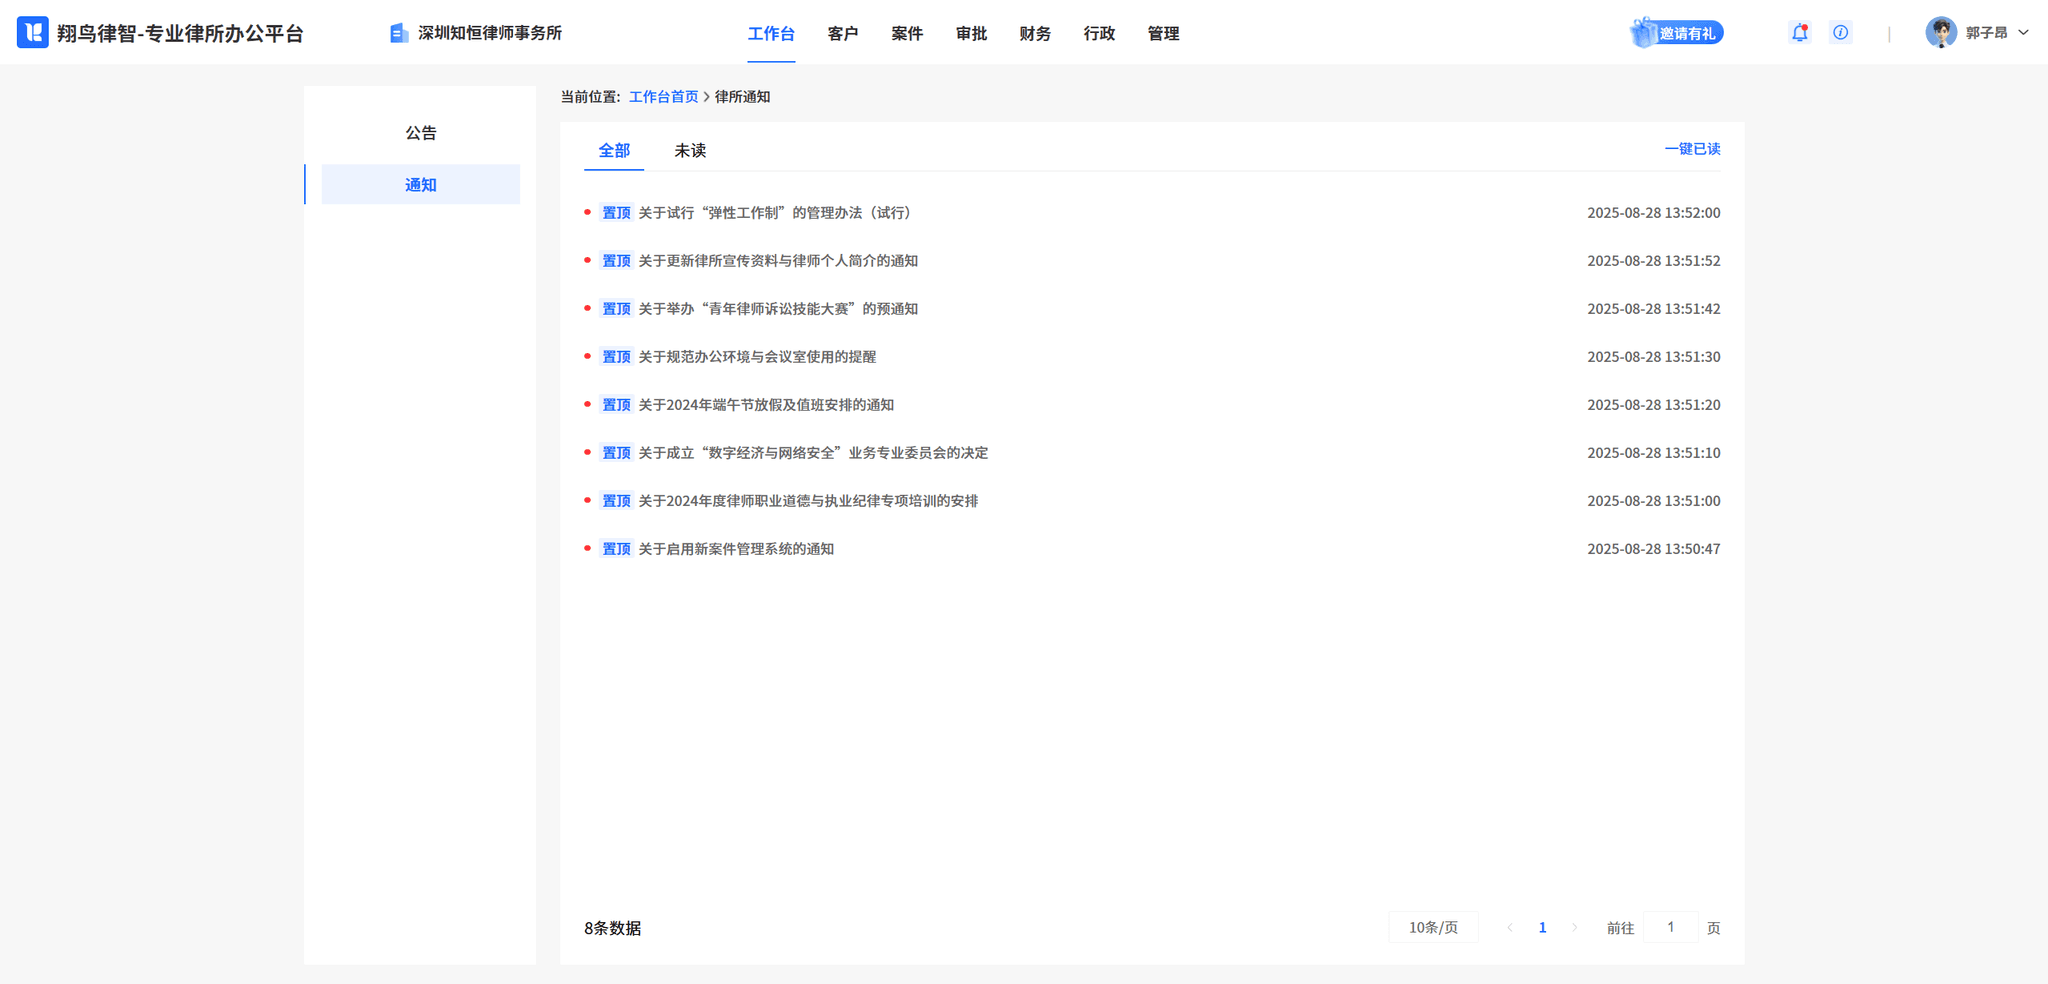The image size is (2048, 984).
Task: Go to the previous page arrow
Action: [x=1510, y=928]
